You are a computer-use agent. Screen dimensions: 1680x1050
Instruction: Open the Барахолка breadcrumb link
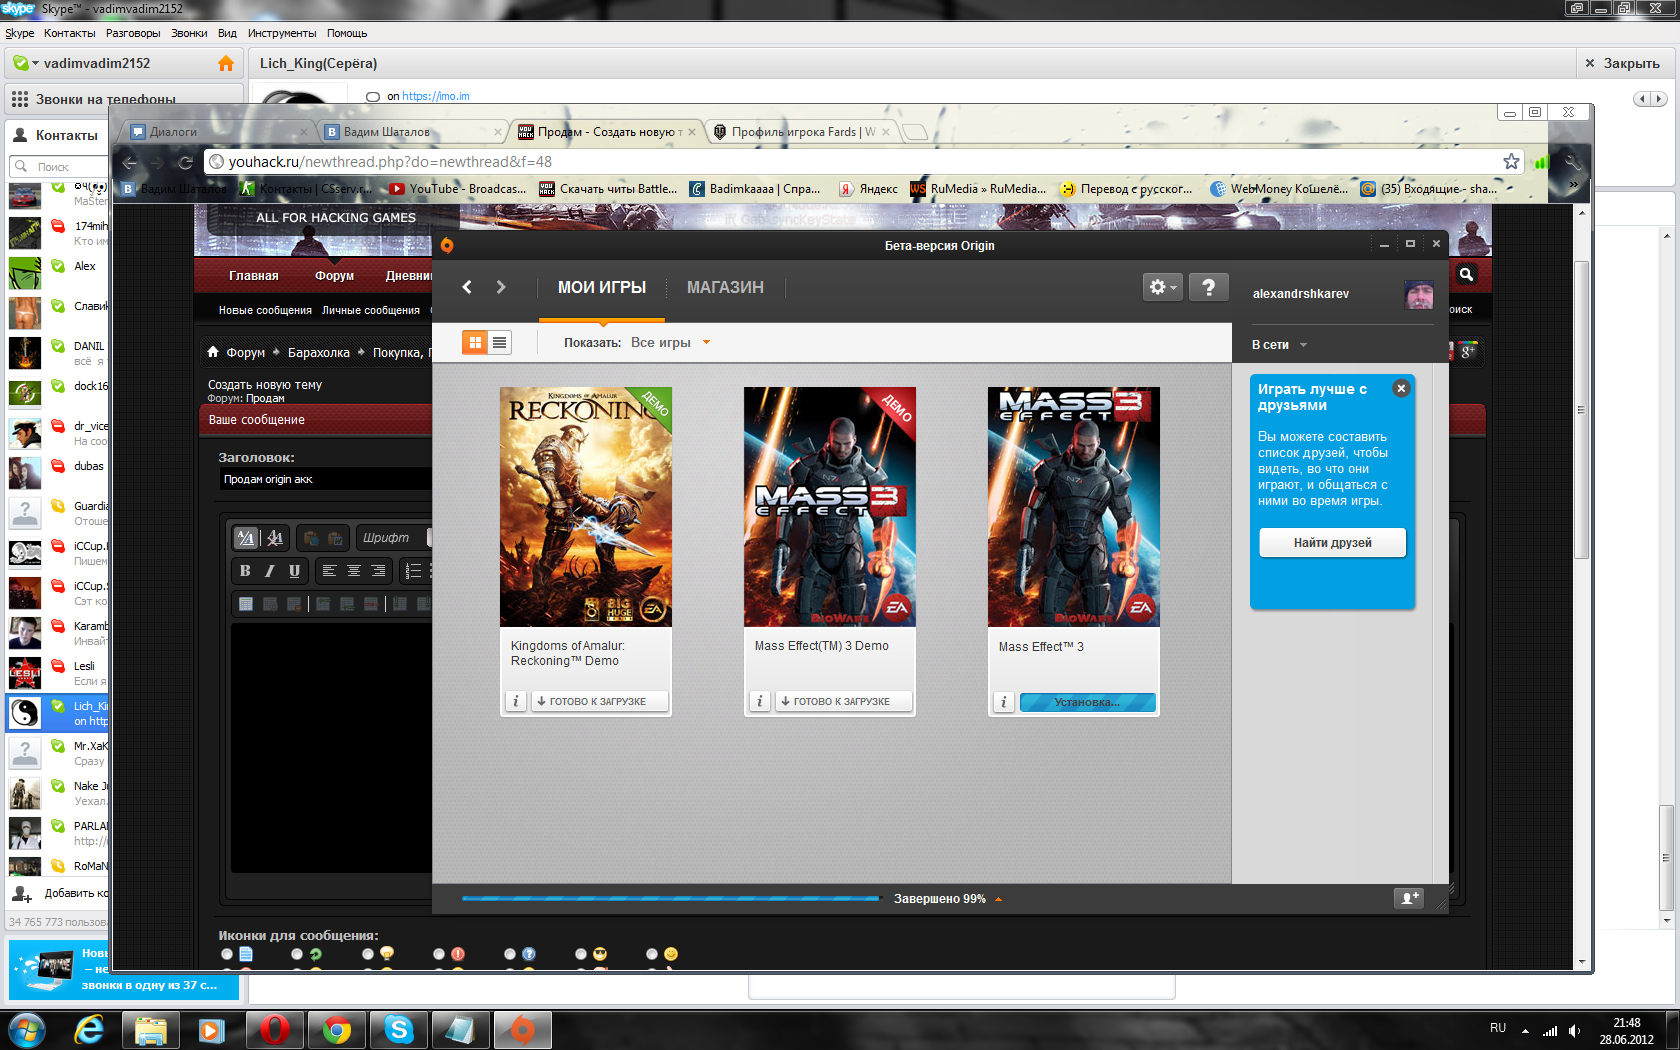tap(319, 353)
